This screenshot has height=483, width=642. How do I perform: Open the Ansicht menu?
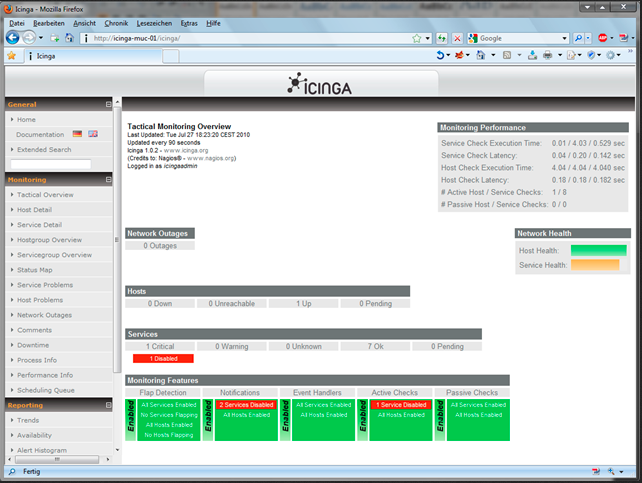84,23
